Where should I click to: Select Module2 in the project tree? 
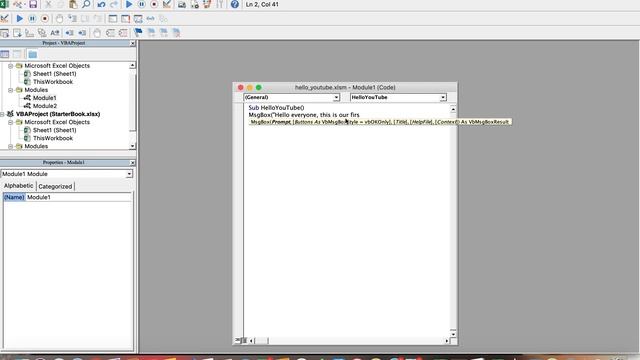[x=44, y=106]
